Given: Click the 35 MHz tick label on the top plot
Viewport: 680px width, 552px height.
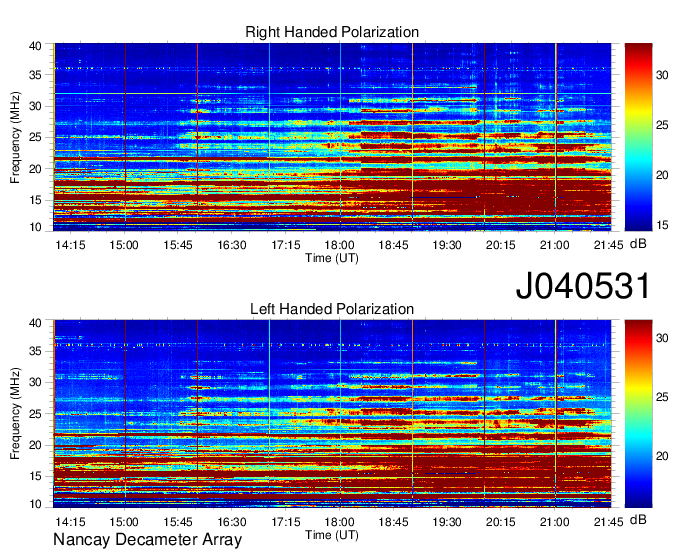Looking at the screenshot, I should (35, 75).
